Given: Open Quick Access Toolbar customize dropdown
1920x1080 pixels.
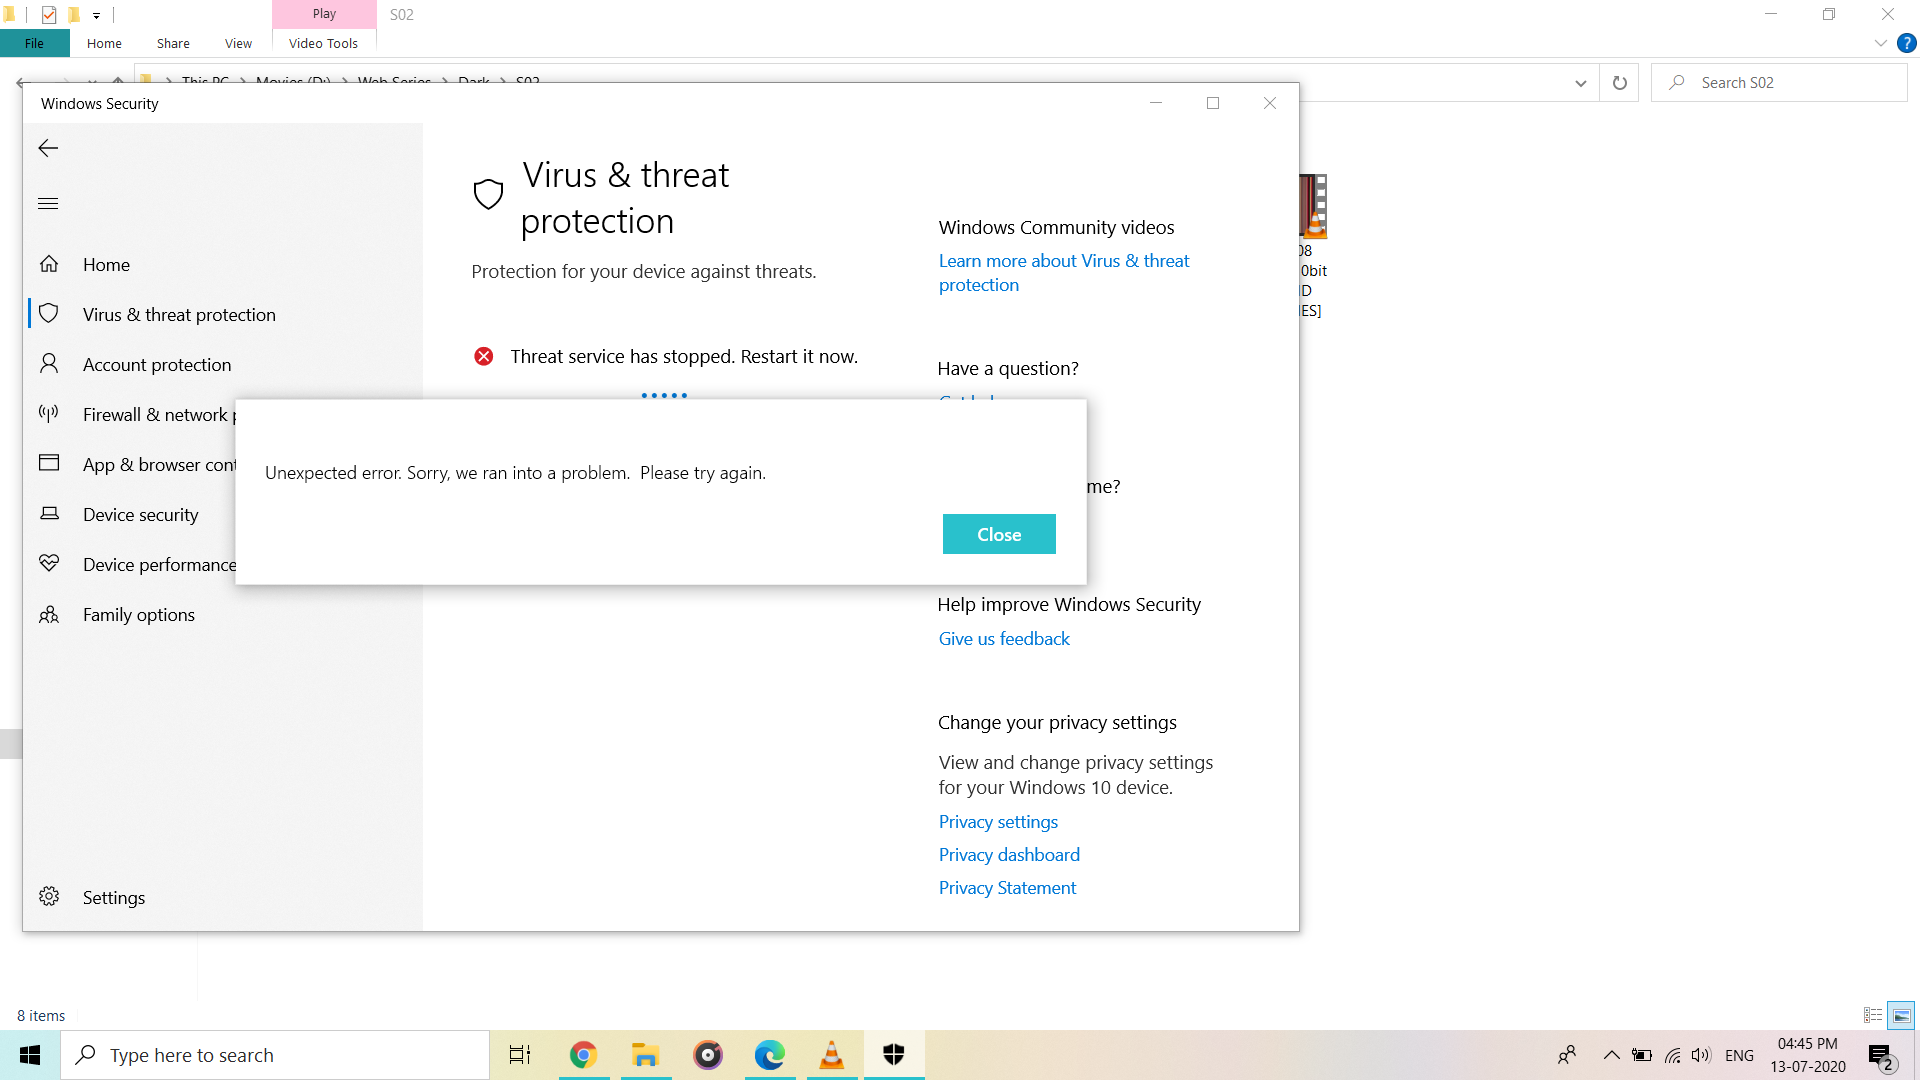Looking at the screenshot, I should pos(96,15).
